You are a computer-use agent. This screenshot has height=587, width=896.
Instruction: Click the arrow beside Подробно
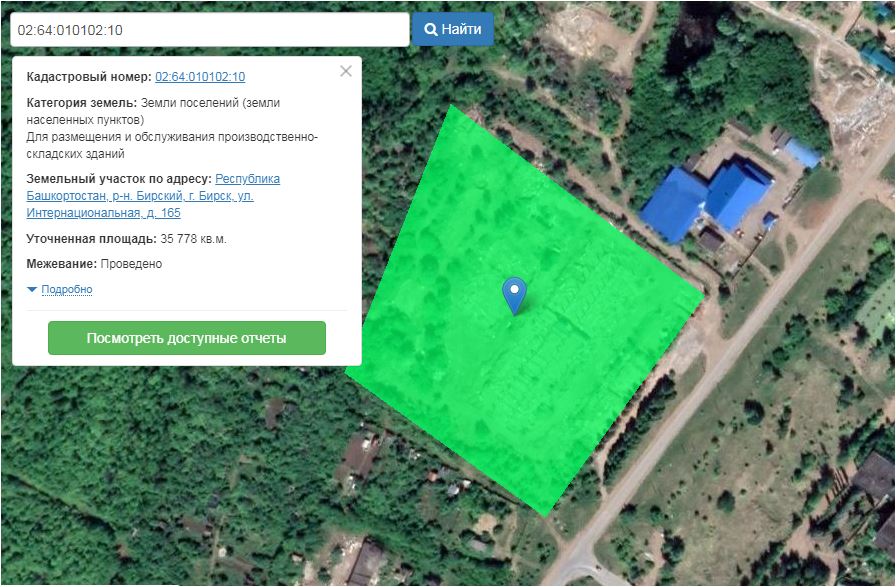[x=32, y=290]
